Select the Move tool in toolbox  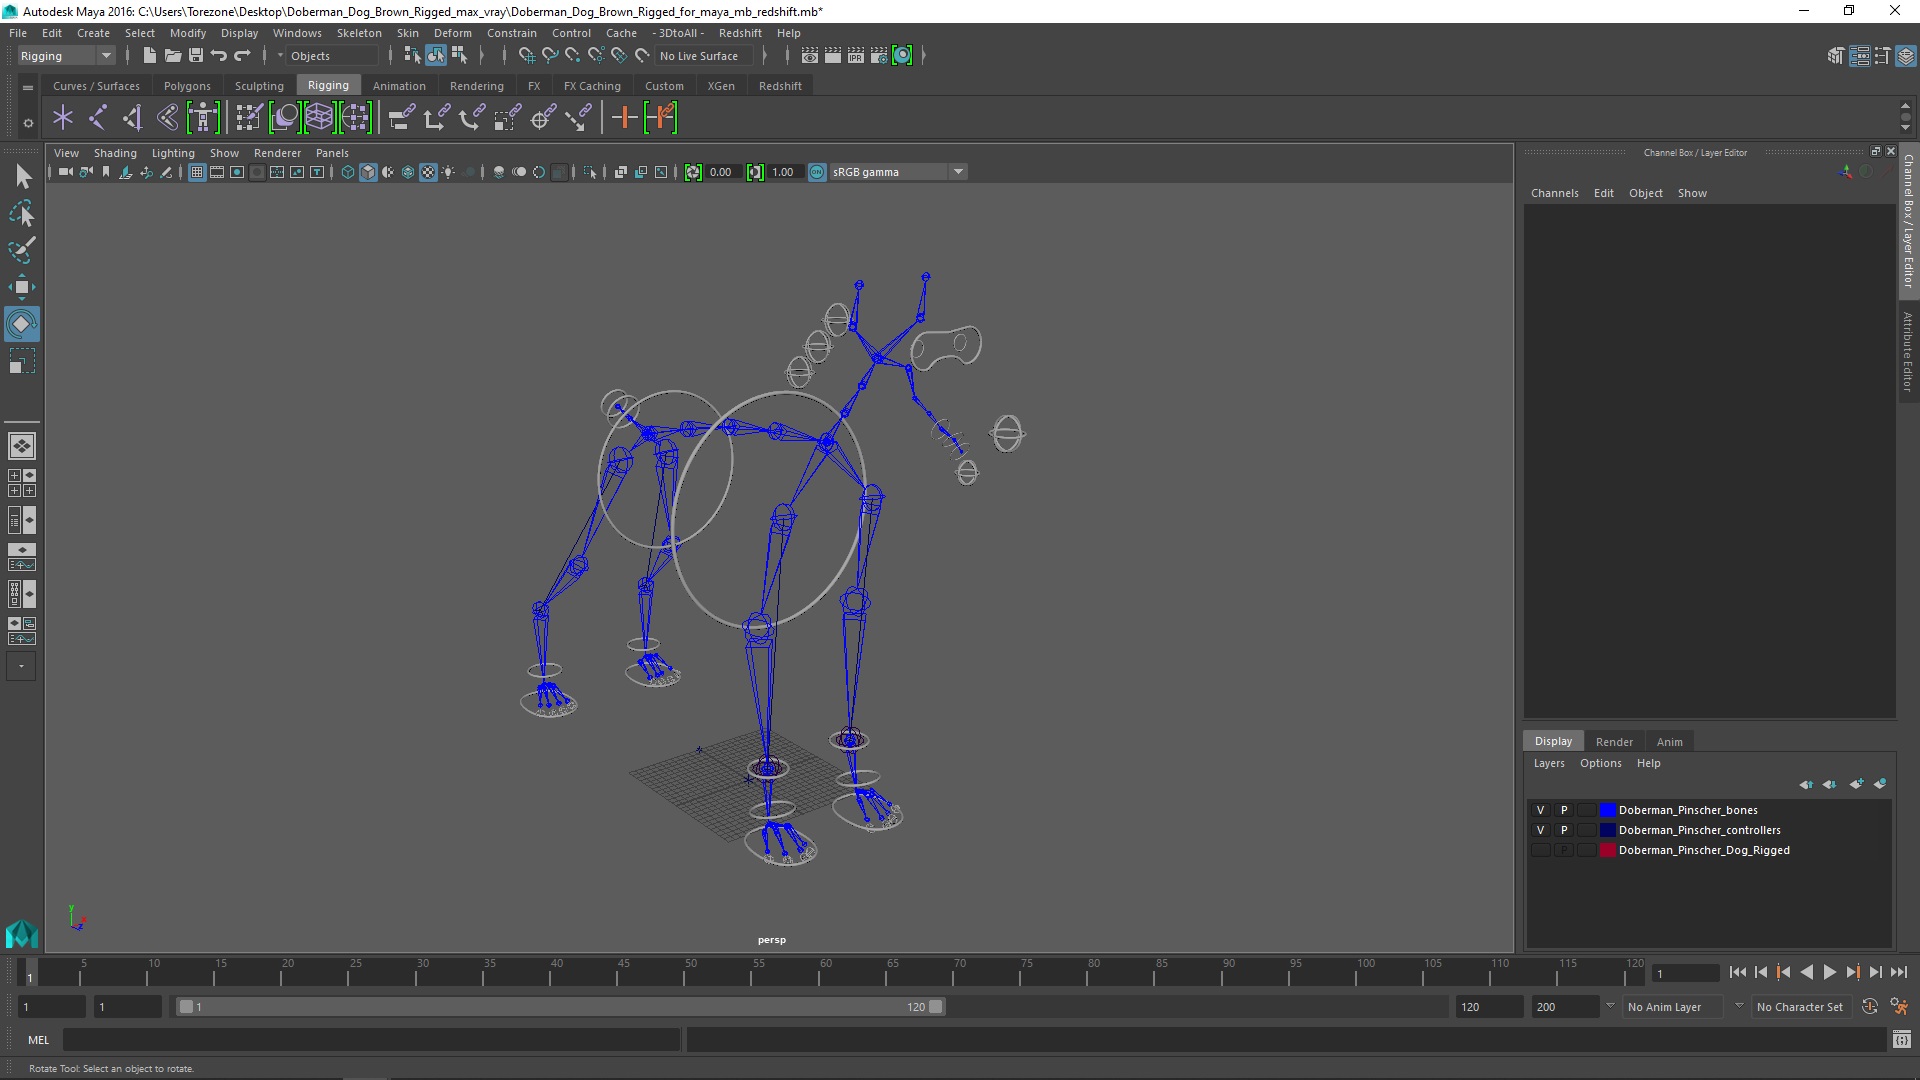click(21, 287)
